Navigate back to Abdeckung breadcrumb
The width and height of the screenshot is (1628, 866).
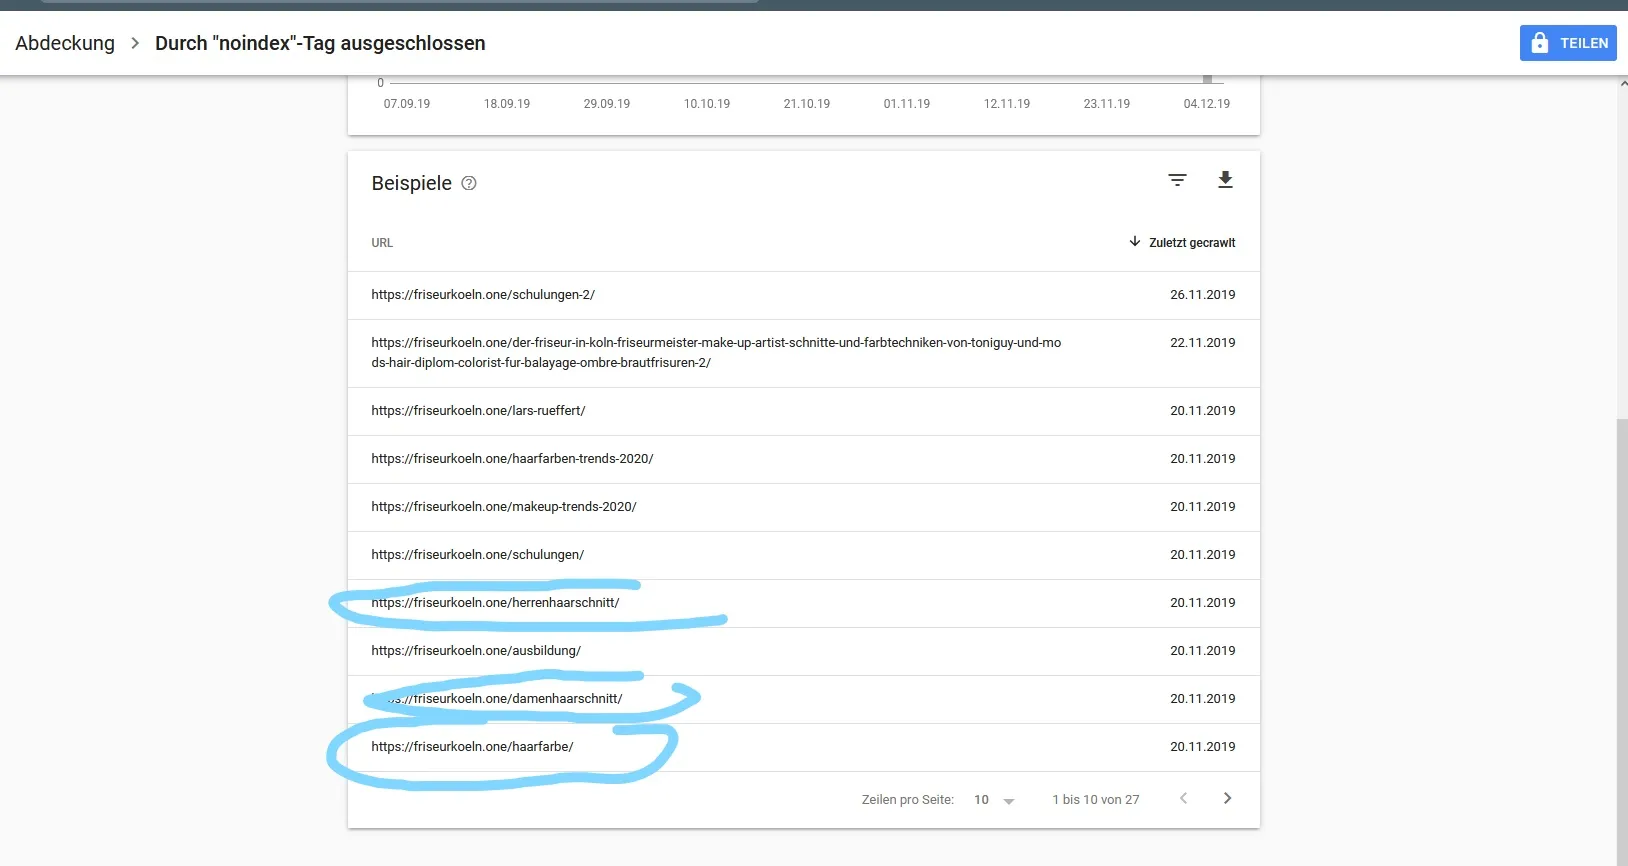pos(65,43)
